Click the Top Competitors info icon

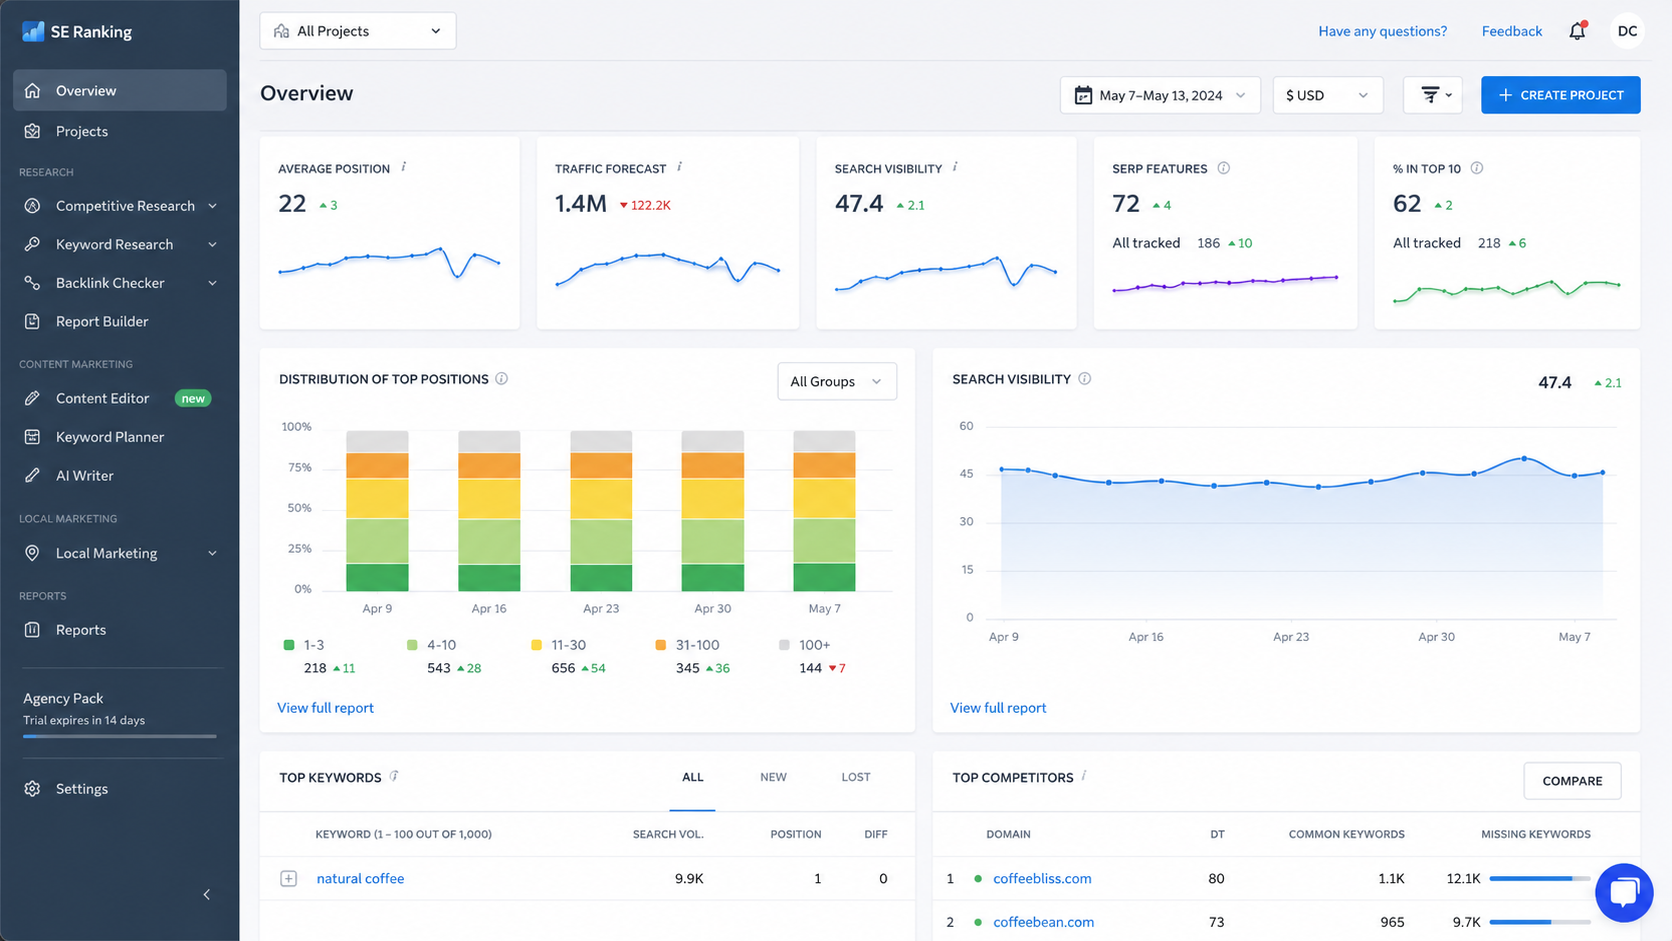coord(1085,776)
